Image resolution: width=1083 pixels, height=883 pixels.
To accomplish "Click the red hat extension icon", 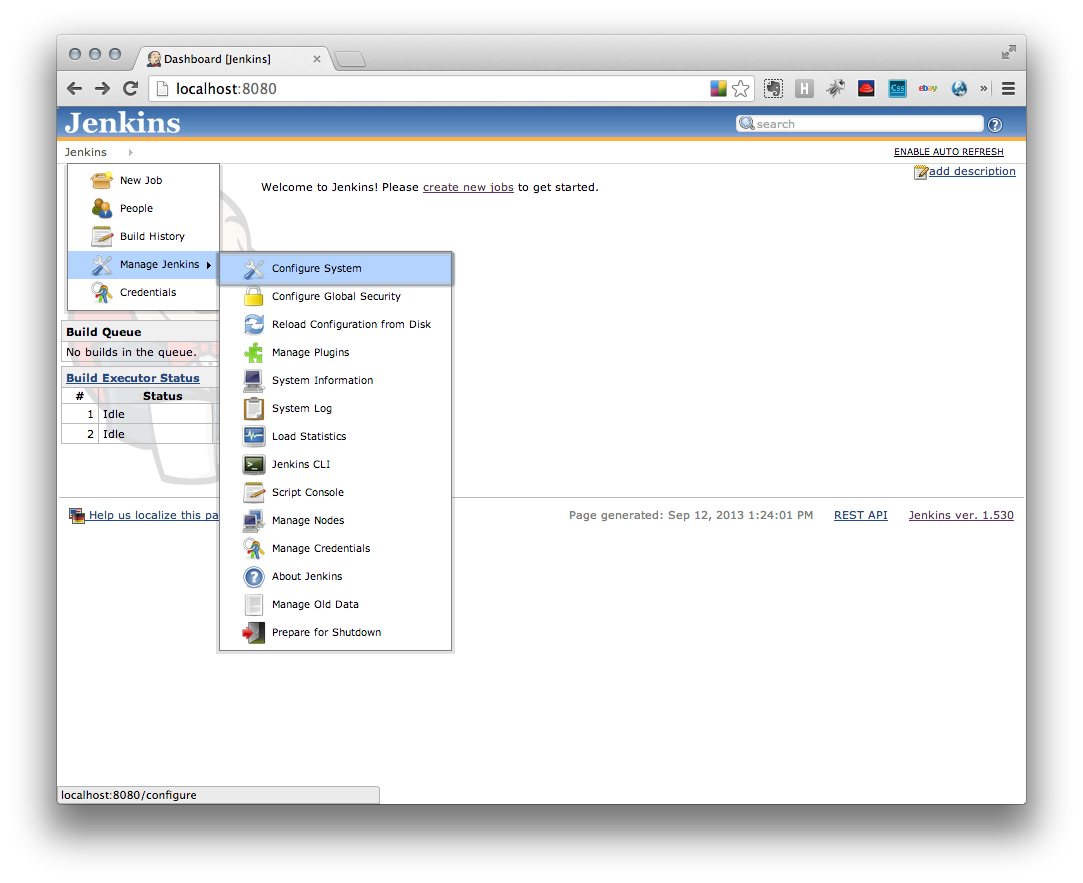I will point(866,88).
